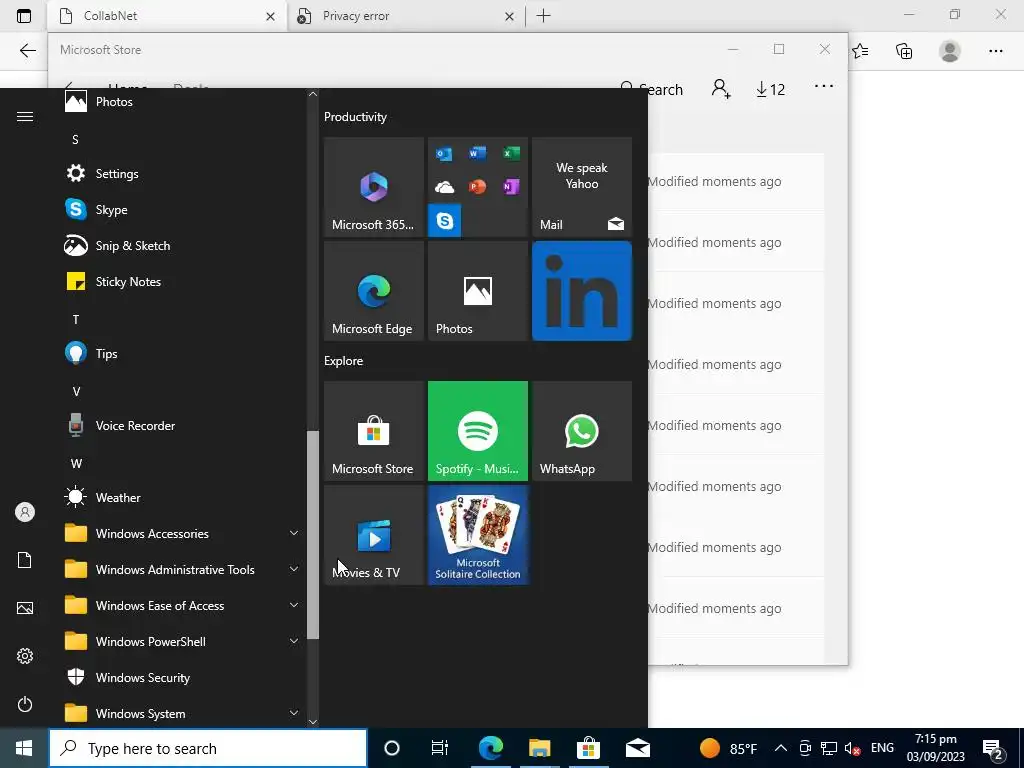Expand Windows Administrative Tools folder
This screenshot has height=768, width=1024.
pos(182,569)
